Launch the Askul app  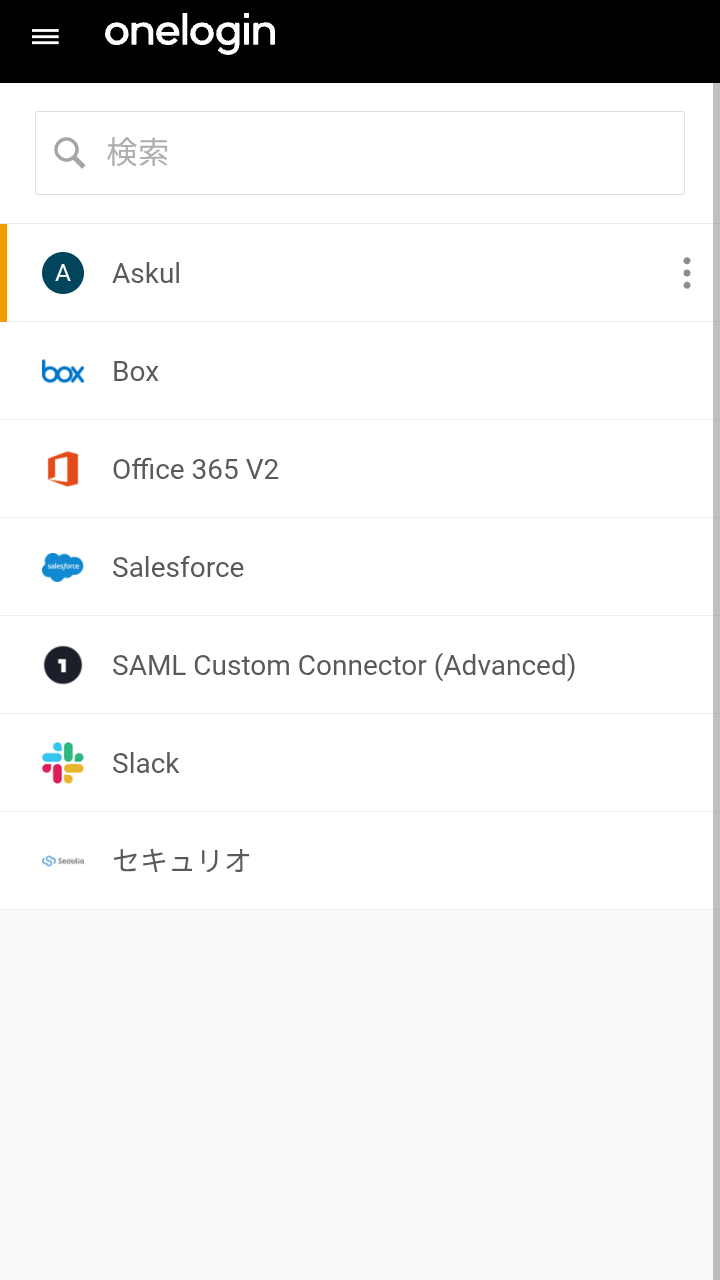[356, 273]
